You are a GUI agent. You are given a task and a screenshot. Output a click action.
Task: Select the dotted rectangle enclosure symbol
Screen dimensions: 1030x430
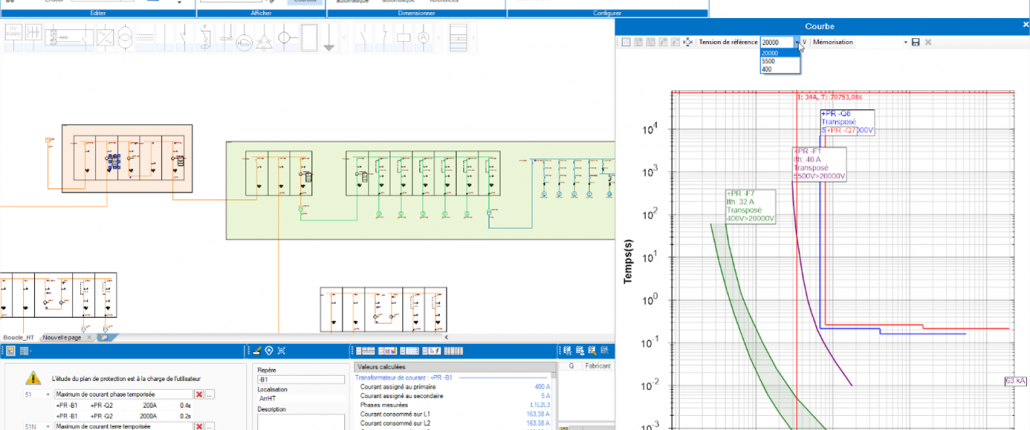point(309,37)
